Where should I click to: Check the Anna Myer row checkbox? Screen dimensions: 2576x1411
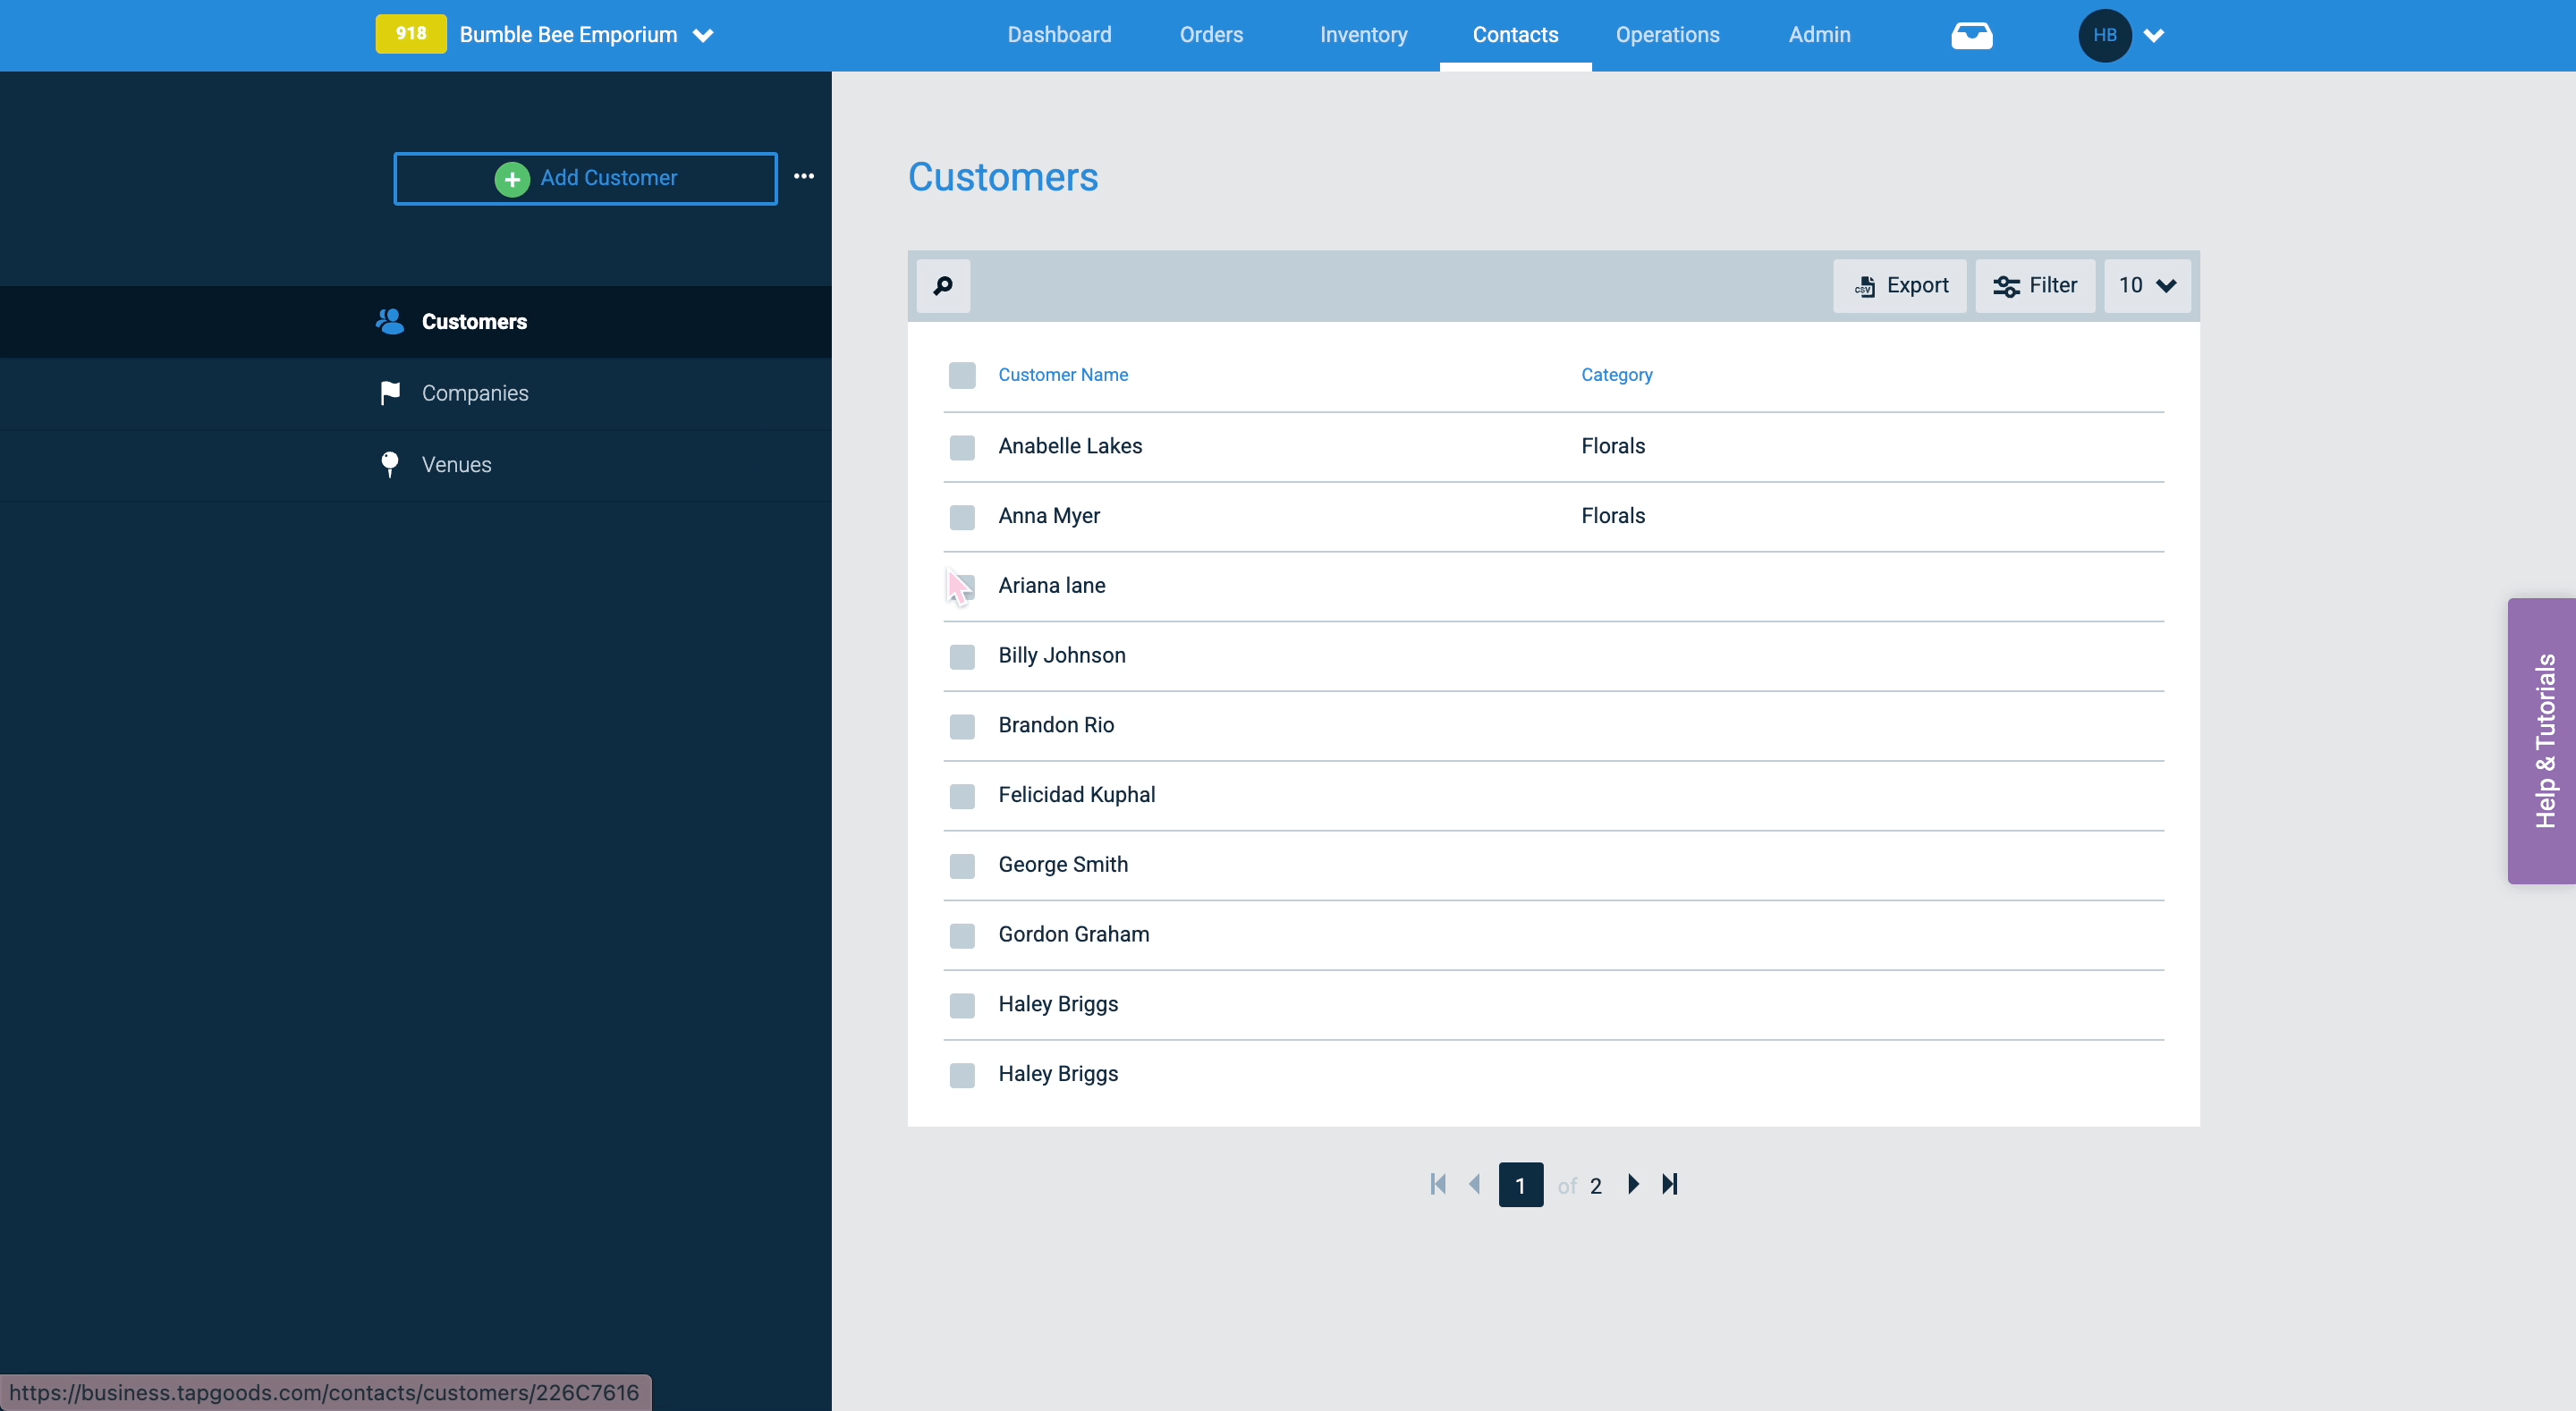point(961,517)
